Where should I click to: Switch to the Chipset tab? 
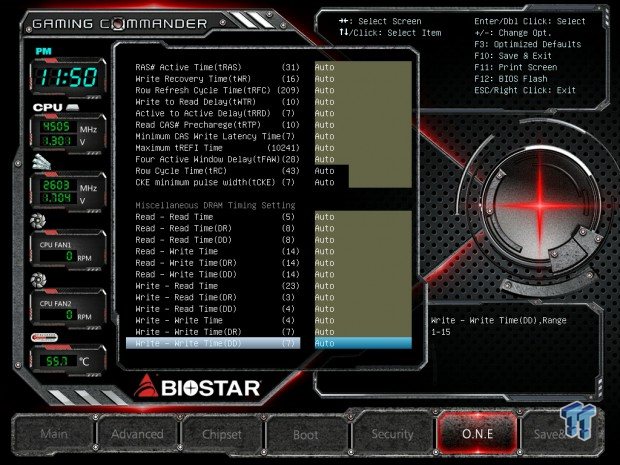click(x=222, y=434)
